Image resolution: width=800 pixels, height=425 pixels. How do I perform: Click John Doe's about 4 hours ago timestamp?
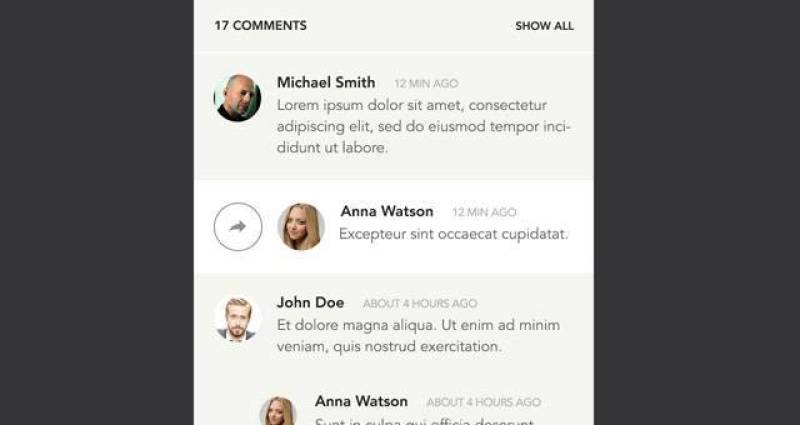420,304
